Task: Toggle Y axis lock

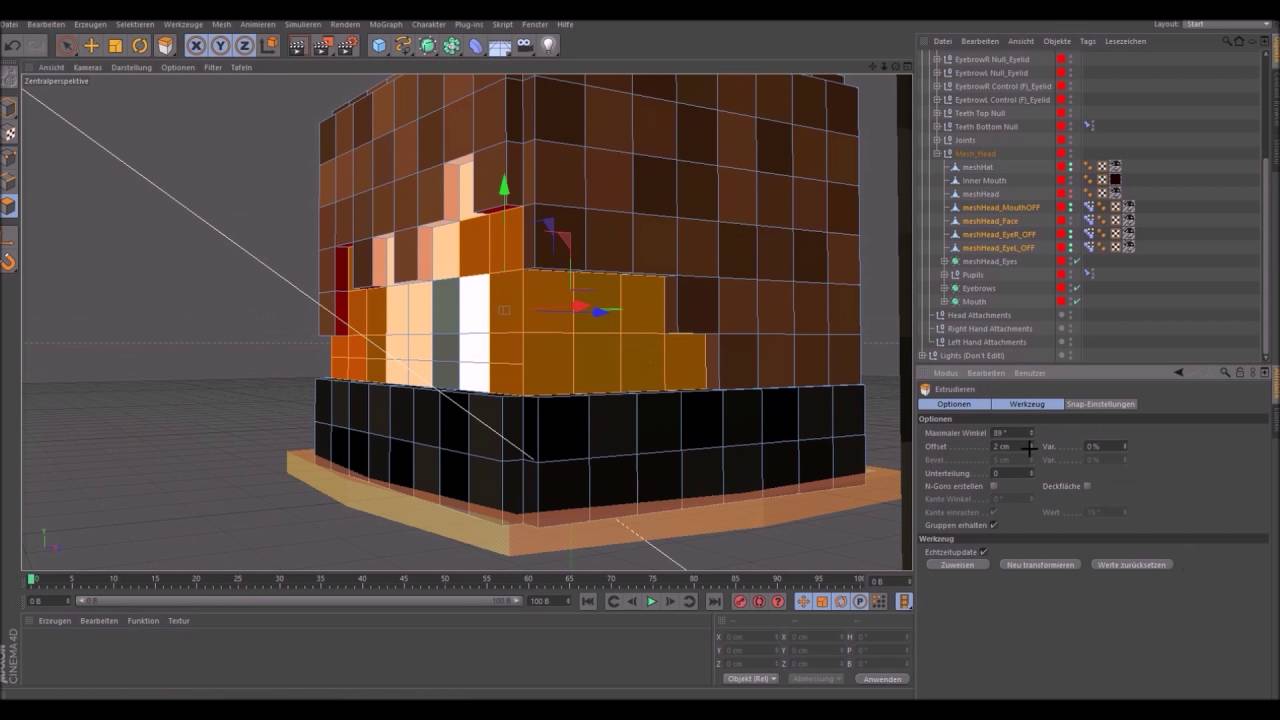Action: 220,45
